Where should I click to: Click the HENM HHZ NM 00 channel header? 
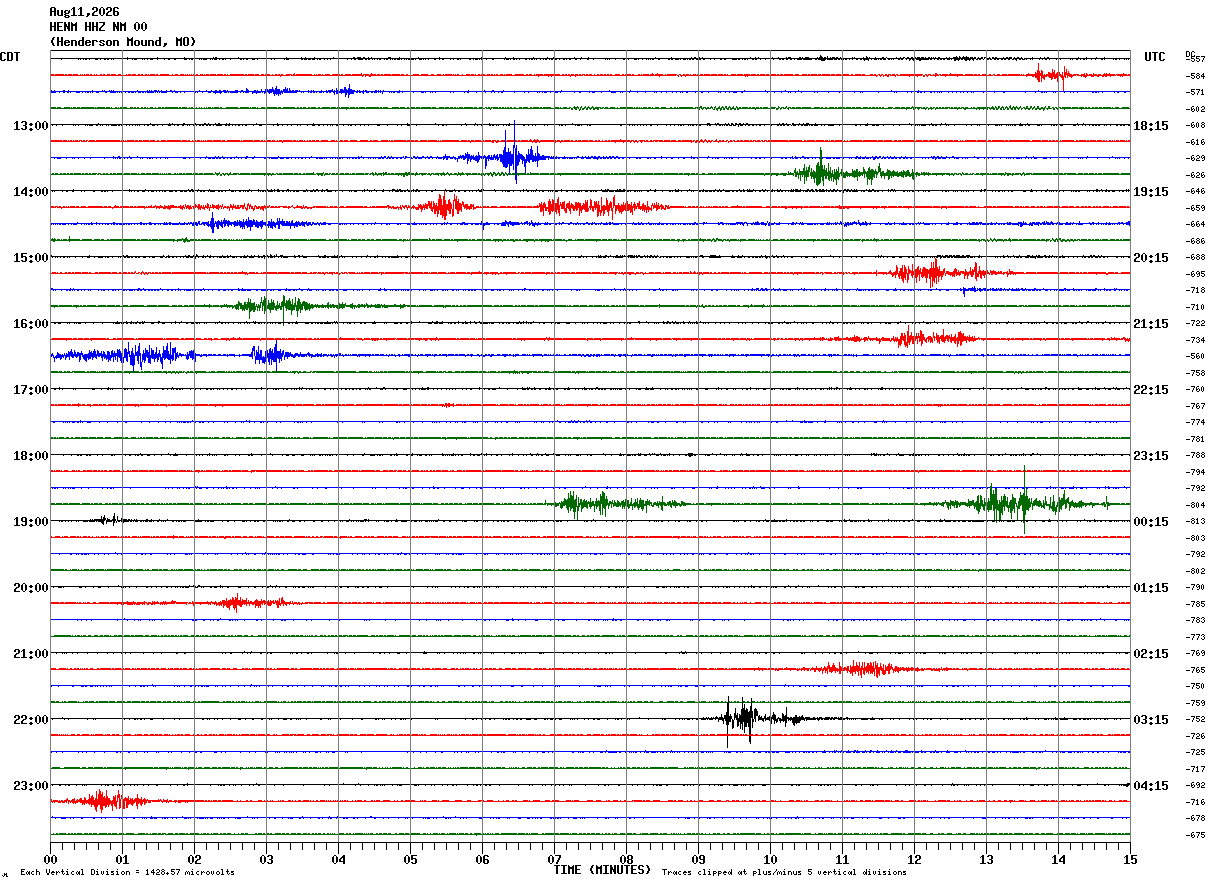coord(98,27)
